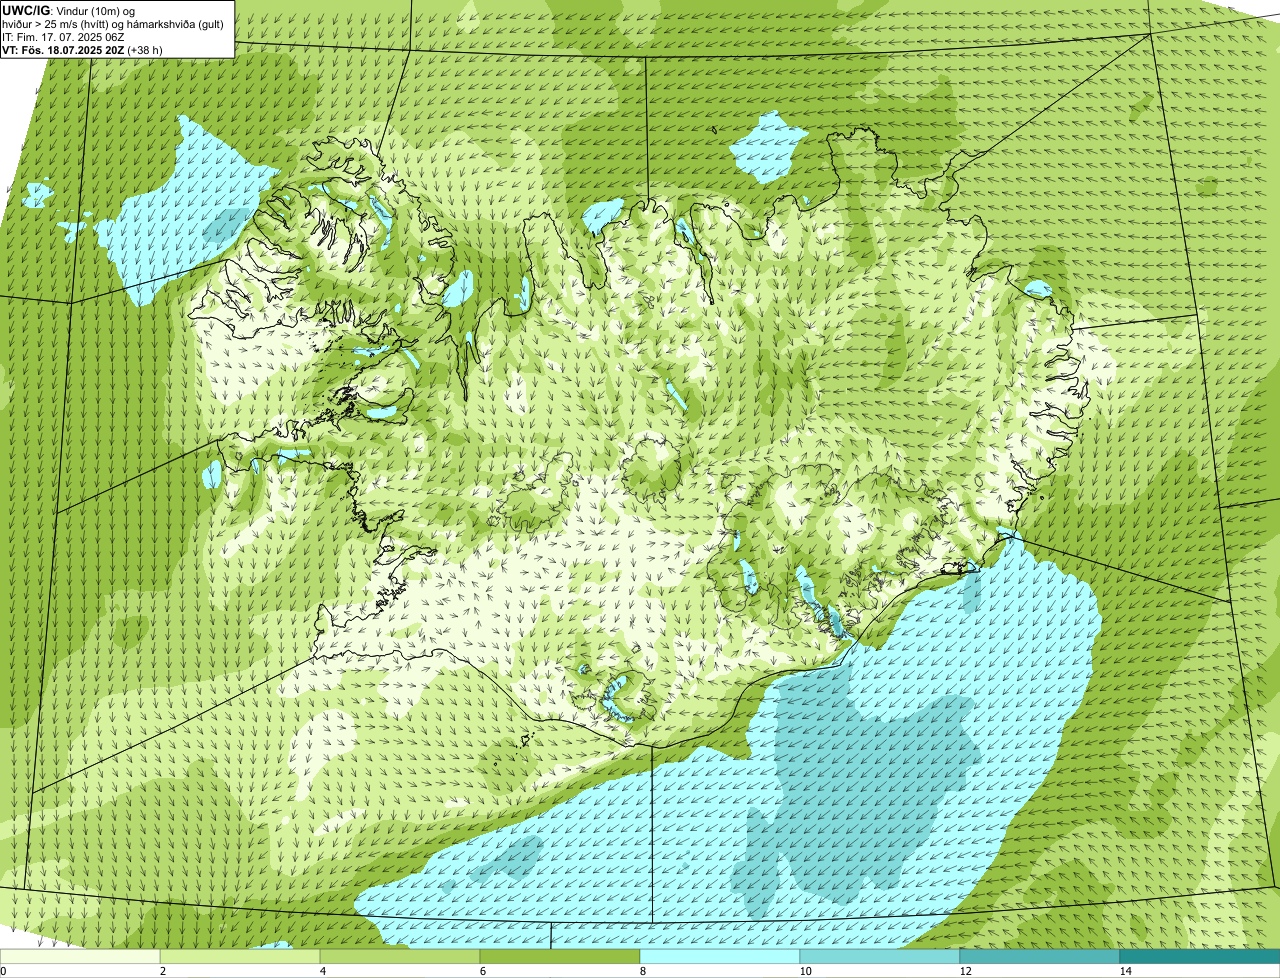This screenshot has height=978, width=1280.
Task: Click the 10–12 m/s cyan legend swatch
Action: click(x=880, y=956)
